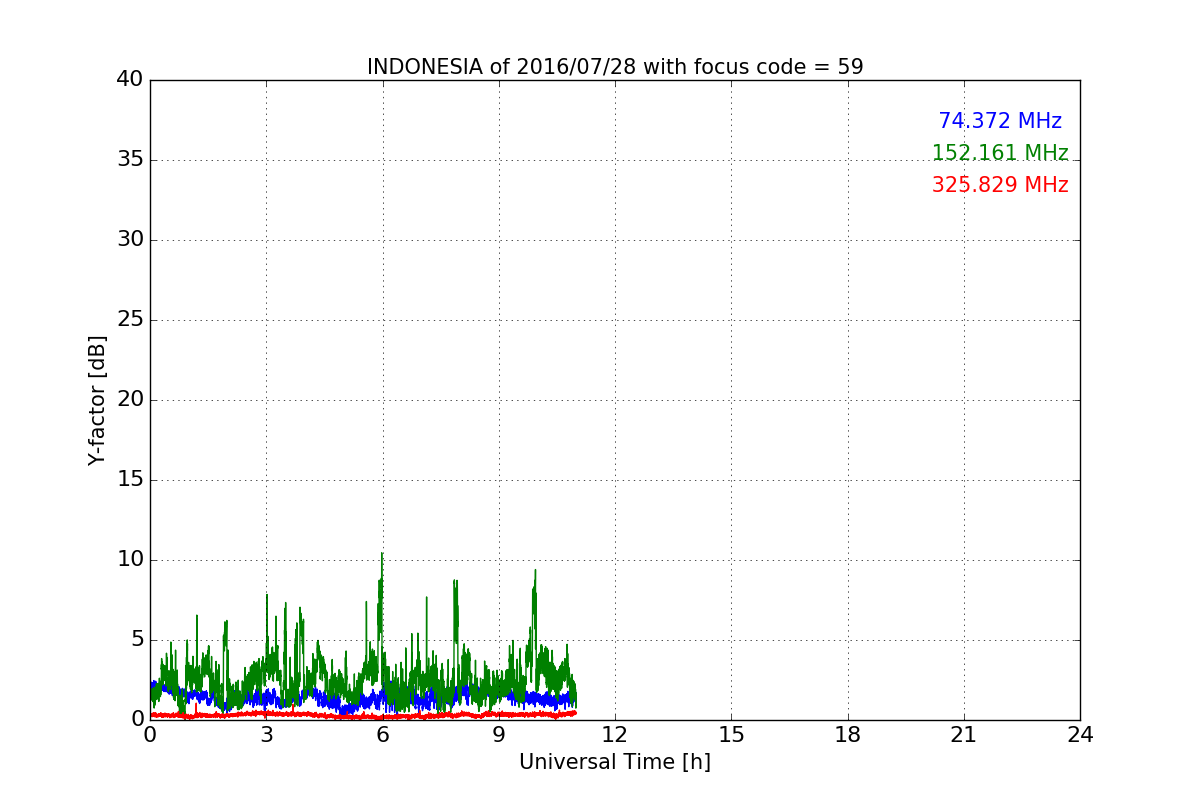Click the y-axis tick label 35

point(130,160)
